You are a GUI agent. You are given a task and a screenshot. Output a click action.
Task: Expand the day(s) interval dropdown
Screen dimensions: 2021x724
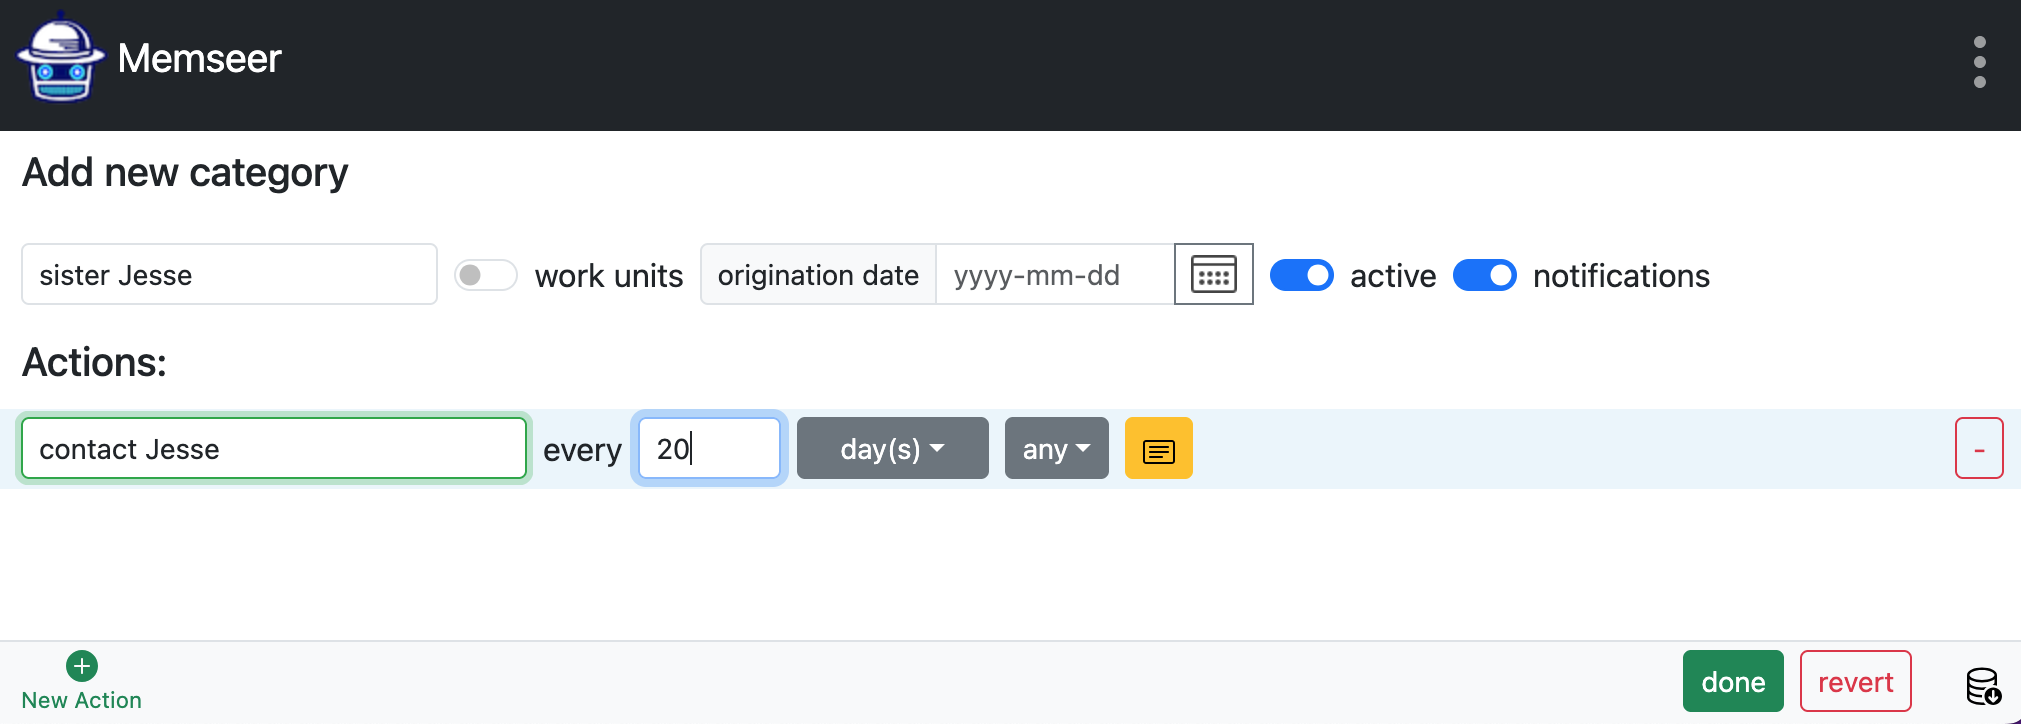(892, 449)
